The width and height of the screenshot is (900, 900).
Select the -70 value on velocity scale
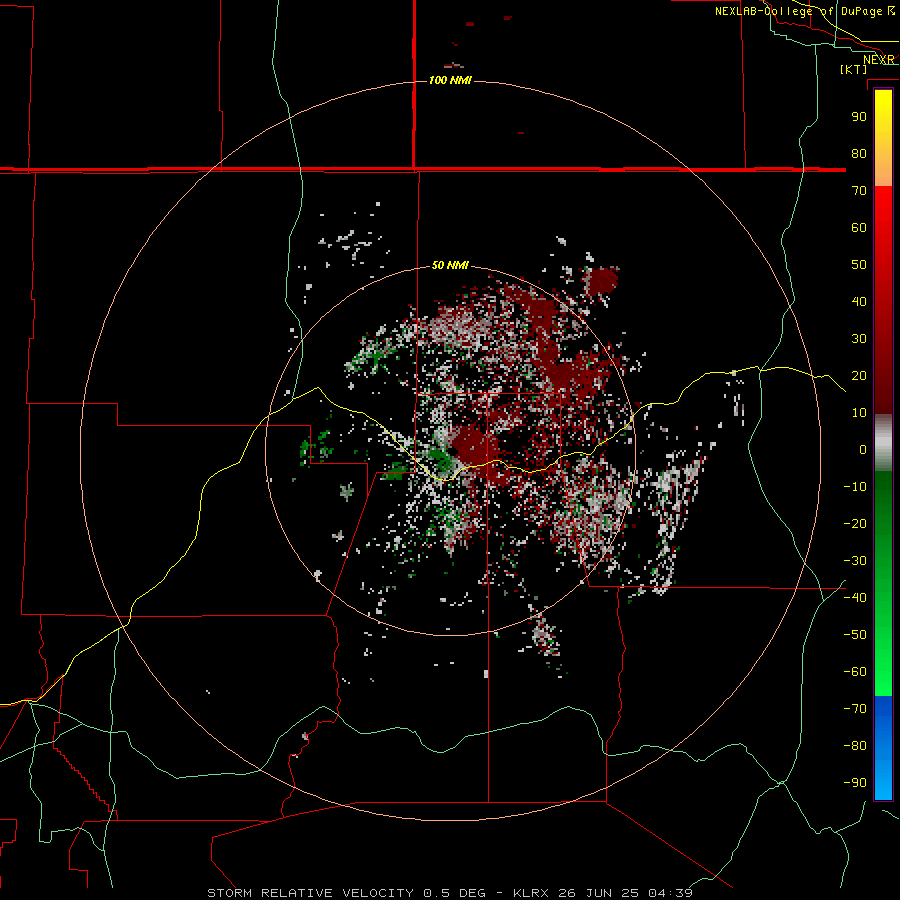[x=855, y=709]
